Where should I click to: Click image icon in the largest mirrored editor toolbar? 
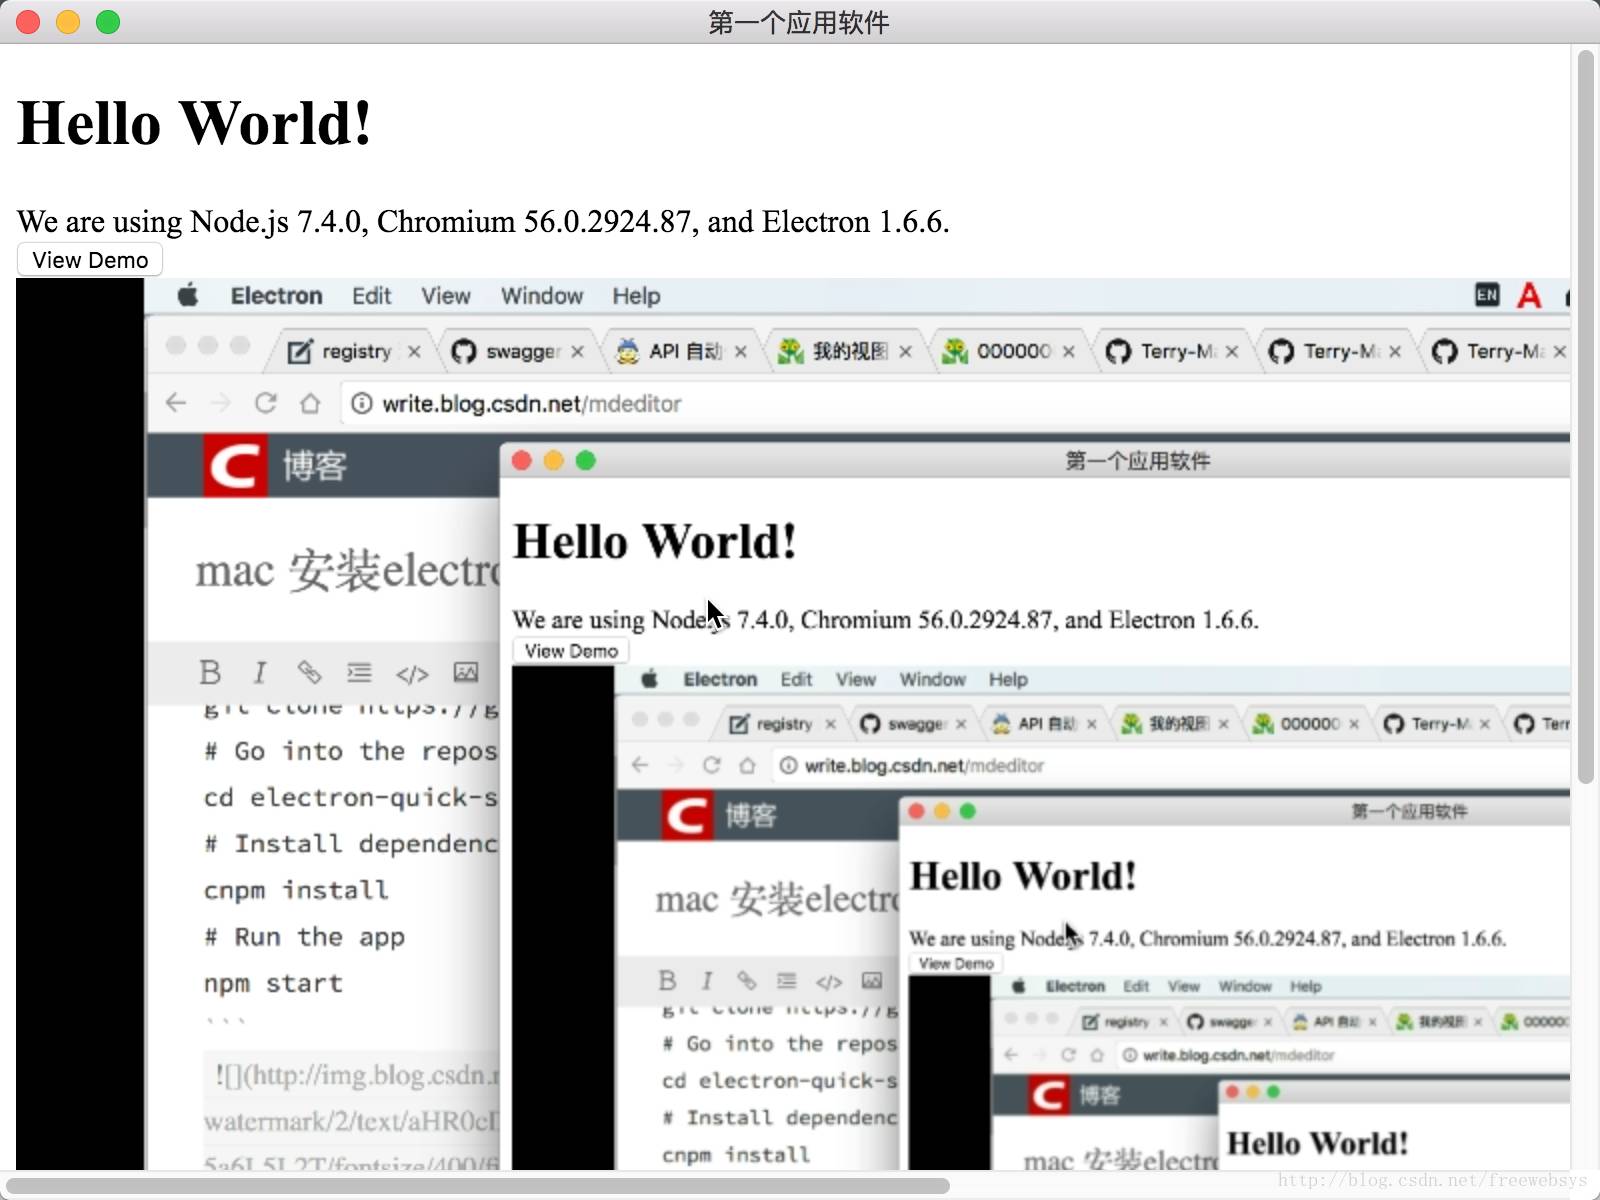(466, 672)
